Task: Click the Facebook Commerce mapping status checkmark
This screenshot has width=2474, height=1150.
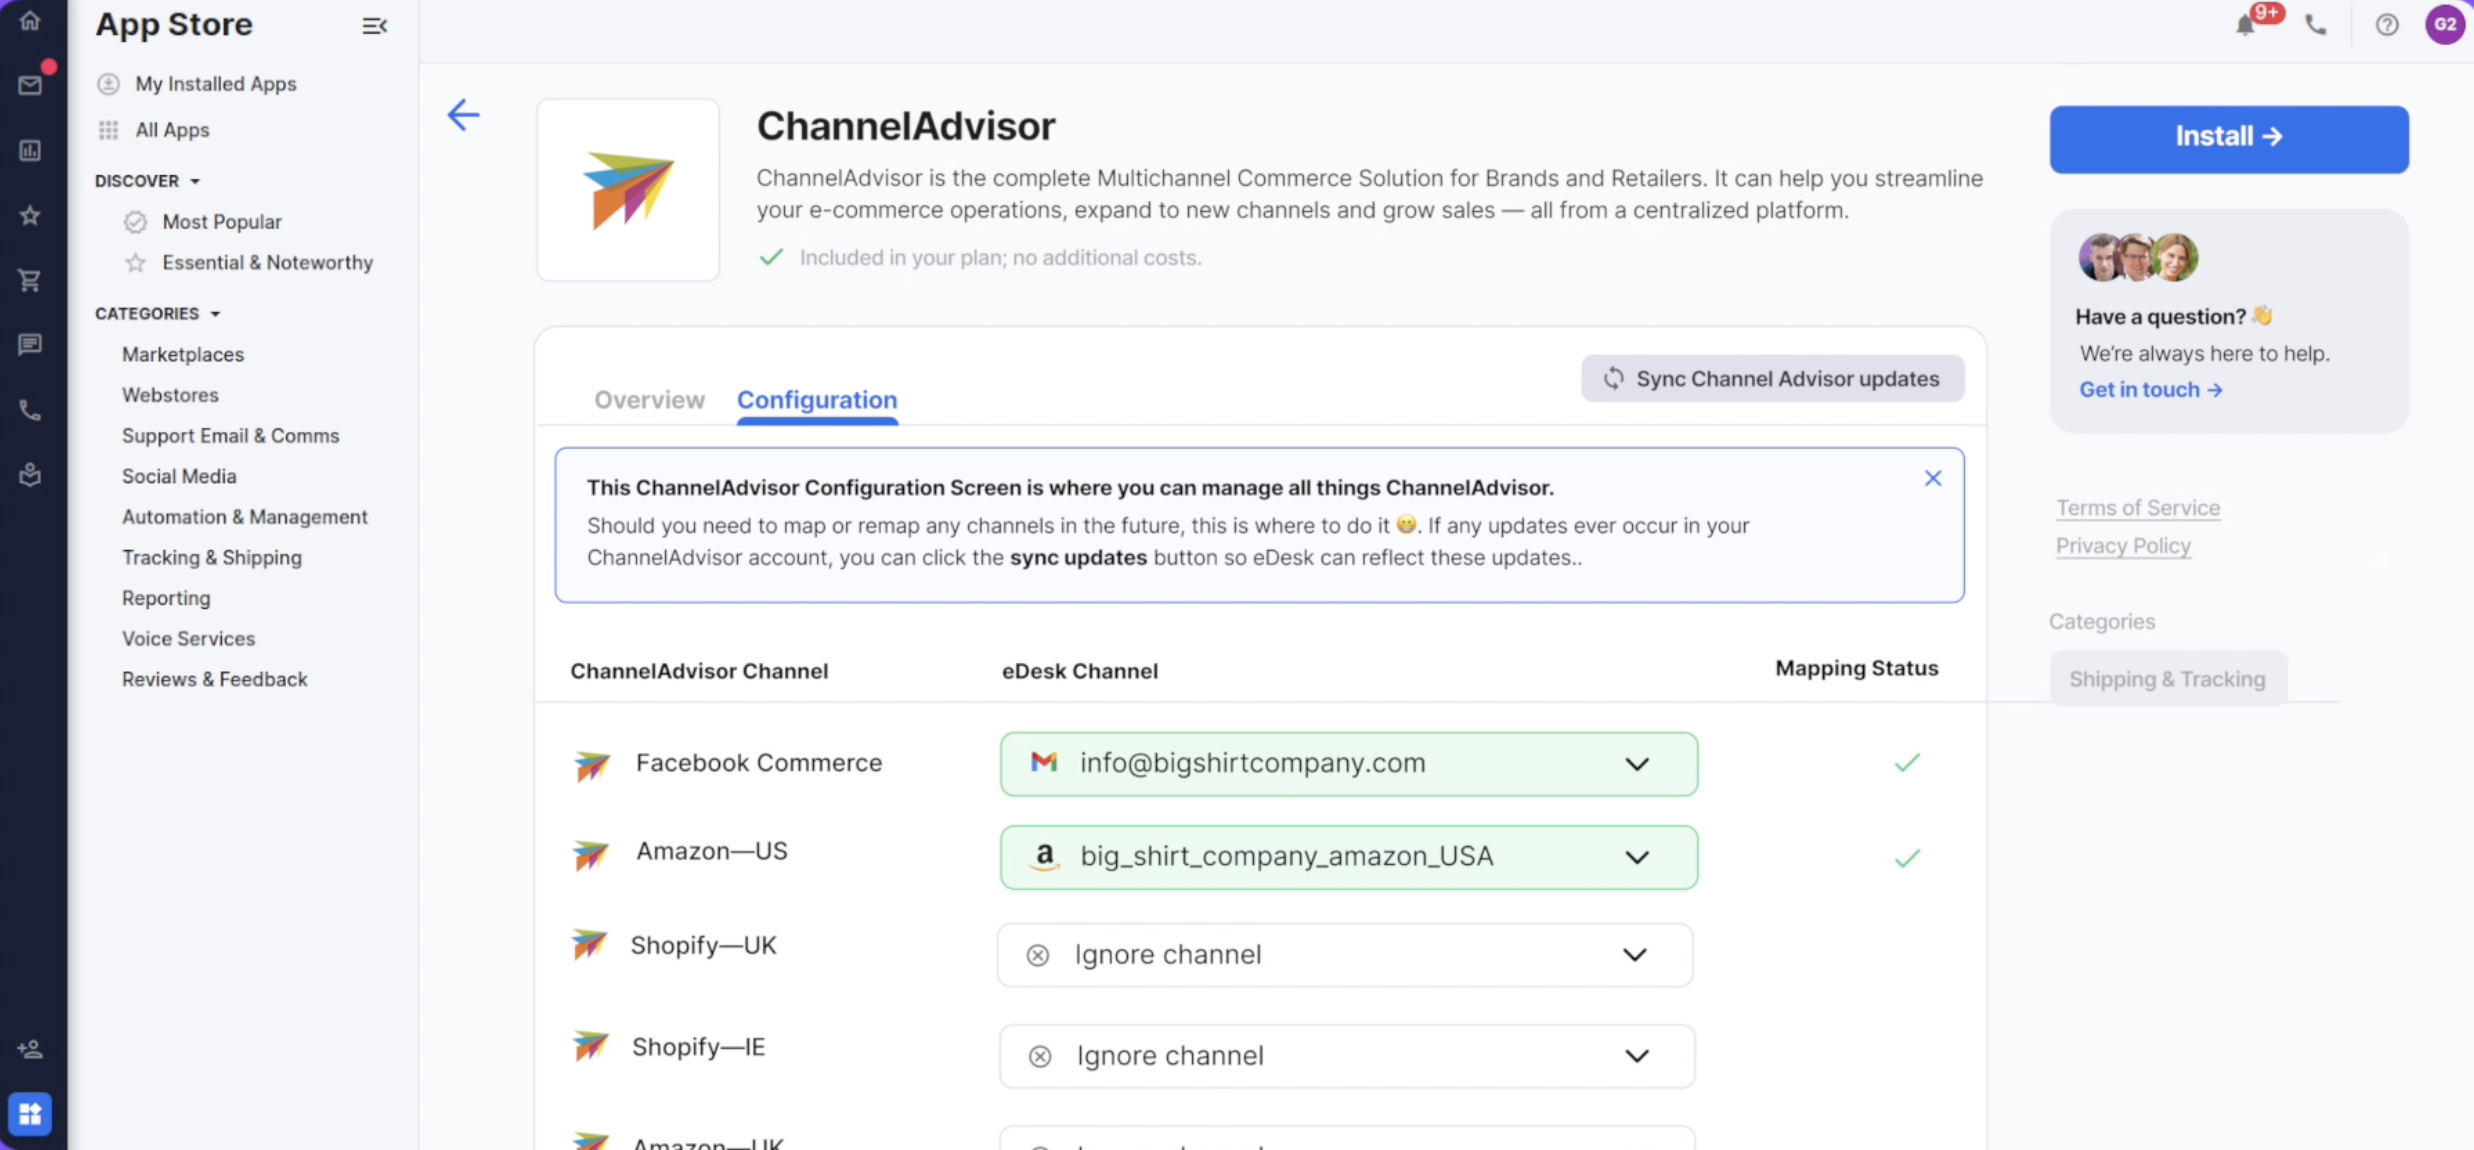Action: coord(1907,763)
